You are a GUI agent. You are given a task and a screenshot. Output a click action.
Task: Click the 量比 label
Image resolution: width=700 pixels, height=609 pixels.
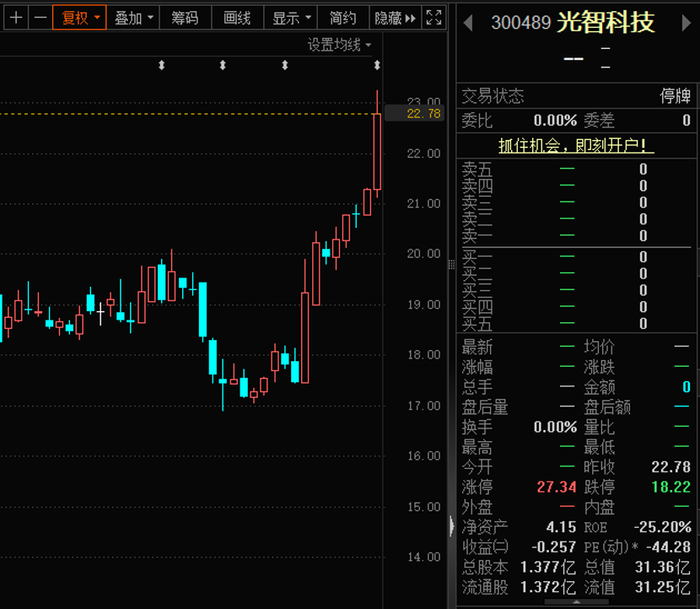tap(600, 427)
